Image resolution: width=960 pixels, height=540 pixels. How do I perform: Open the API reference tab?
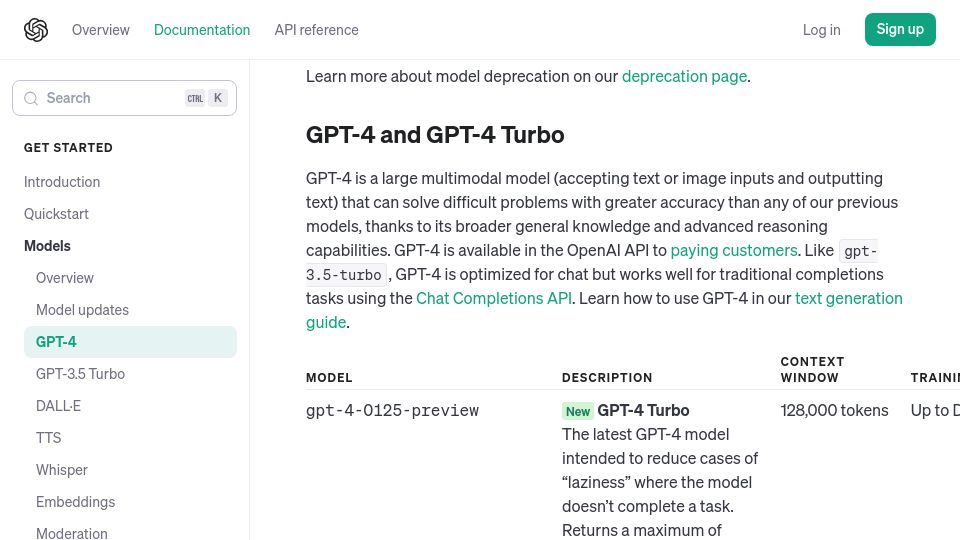point(317,29)
